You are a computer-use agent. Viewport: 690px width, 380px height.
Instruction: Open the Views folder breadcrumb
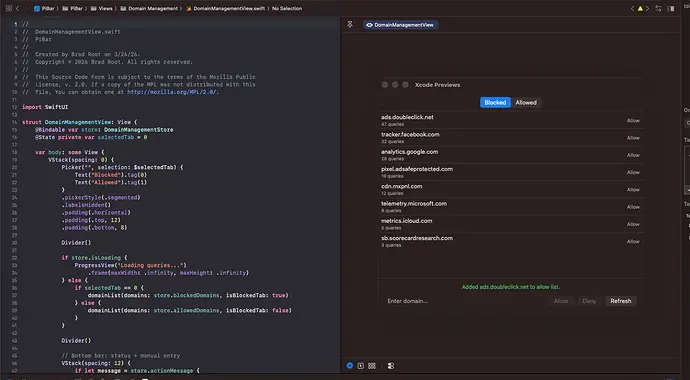102,8
